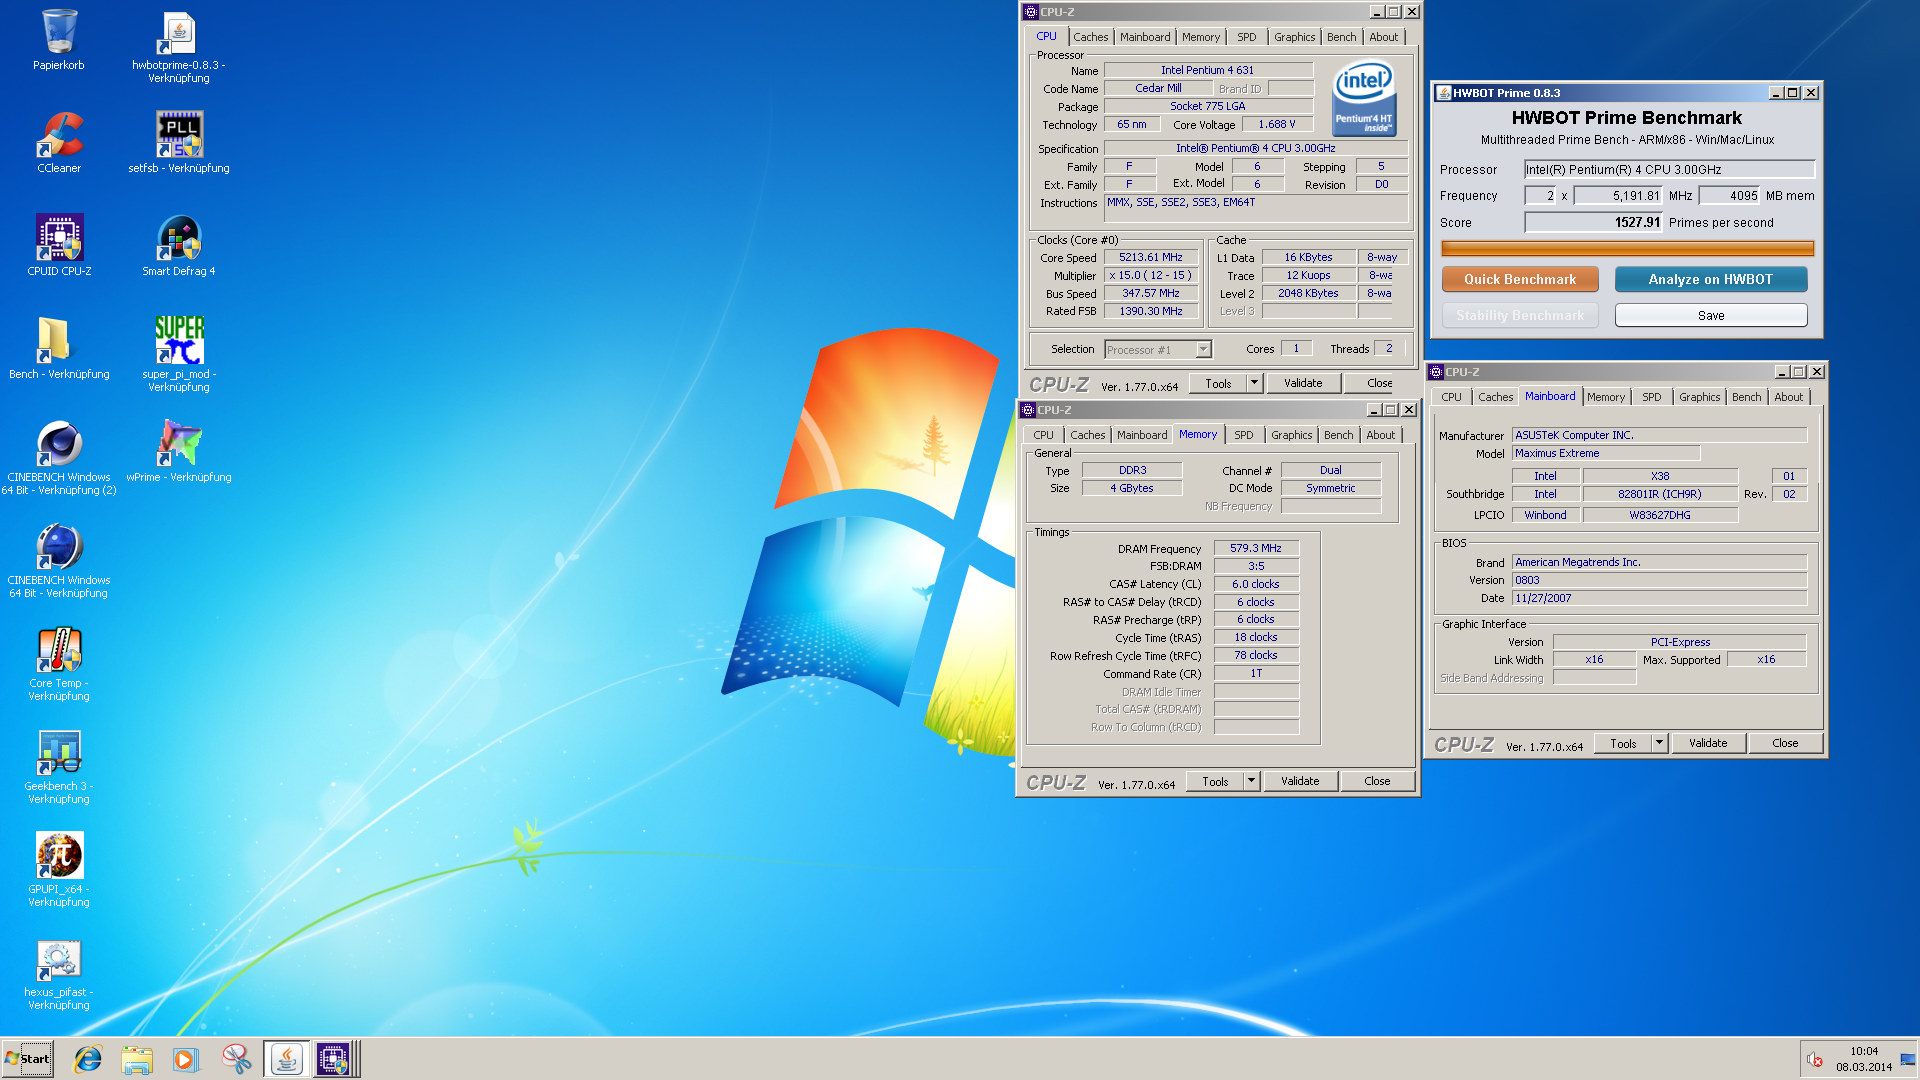The width and height of the screenshot is (1920, 1080).
Task: Open Bench tab in Memory CPU-Z window
Action: point(1338,435)
